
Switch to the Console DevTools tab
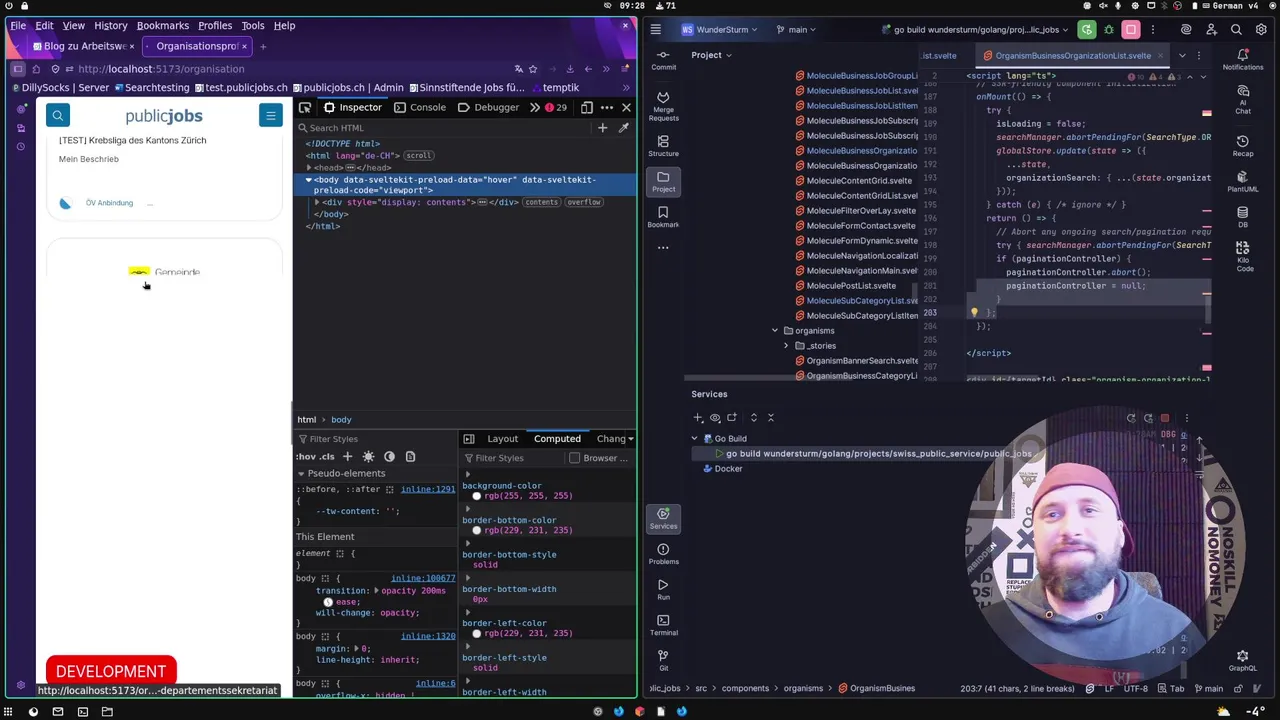tap(420, 107)
